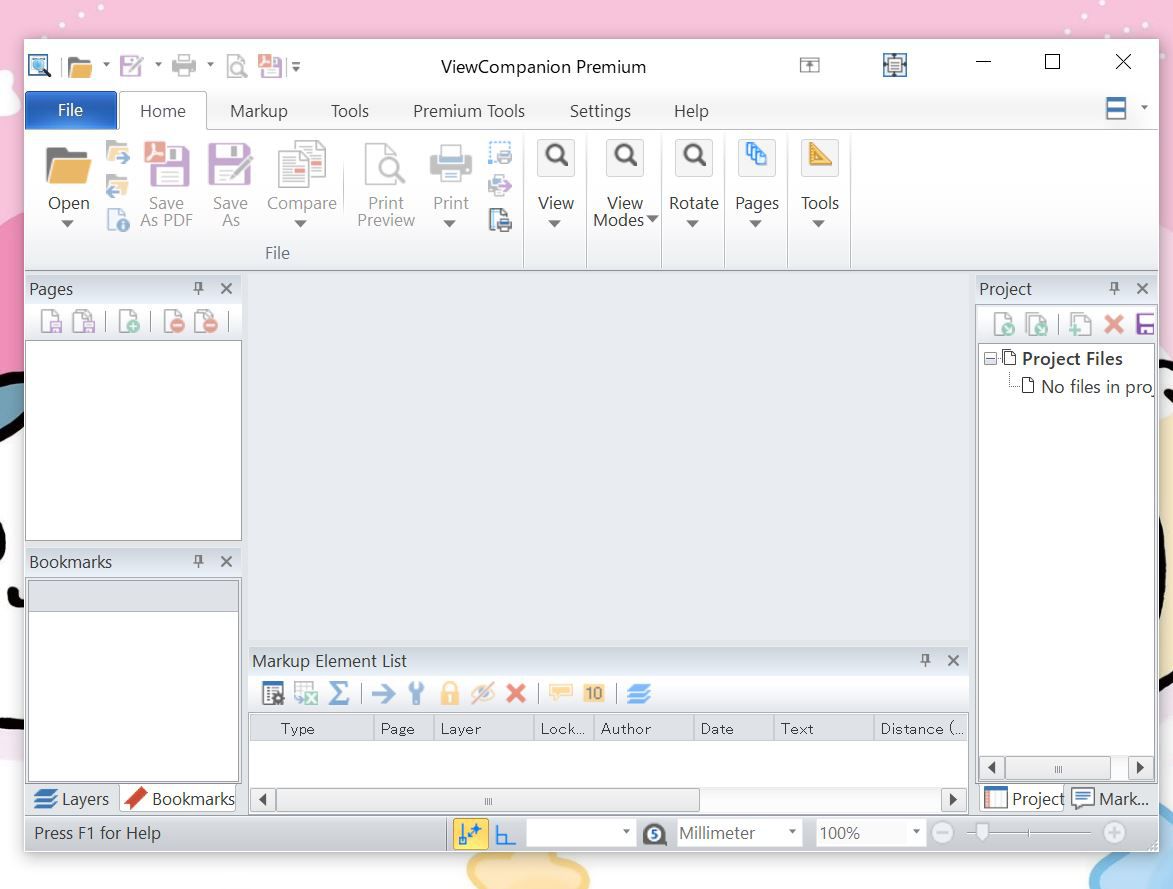Open the File tab
The image size is (1173, 889).
click(70, 110)
